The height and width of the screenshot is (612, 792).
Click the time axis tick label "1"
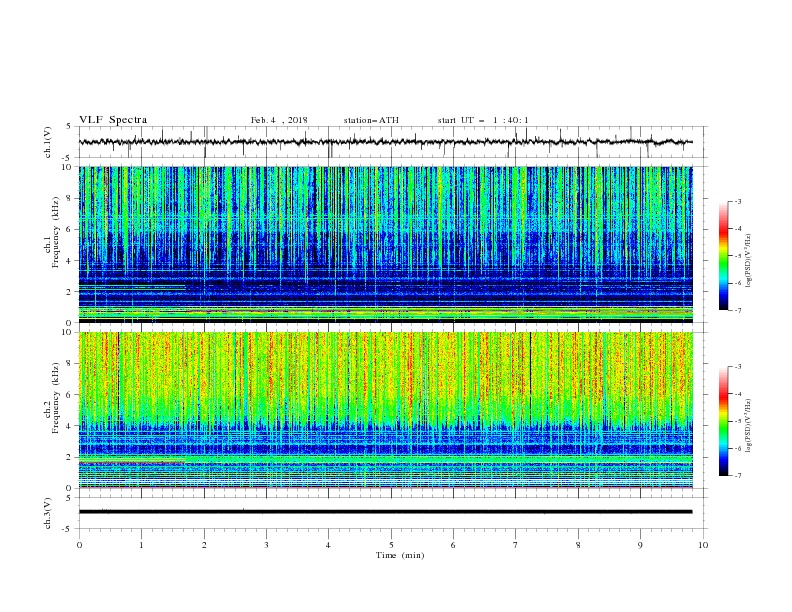[x=141, y=545]
